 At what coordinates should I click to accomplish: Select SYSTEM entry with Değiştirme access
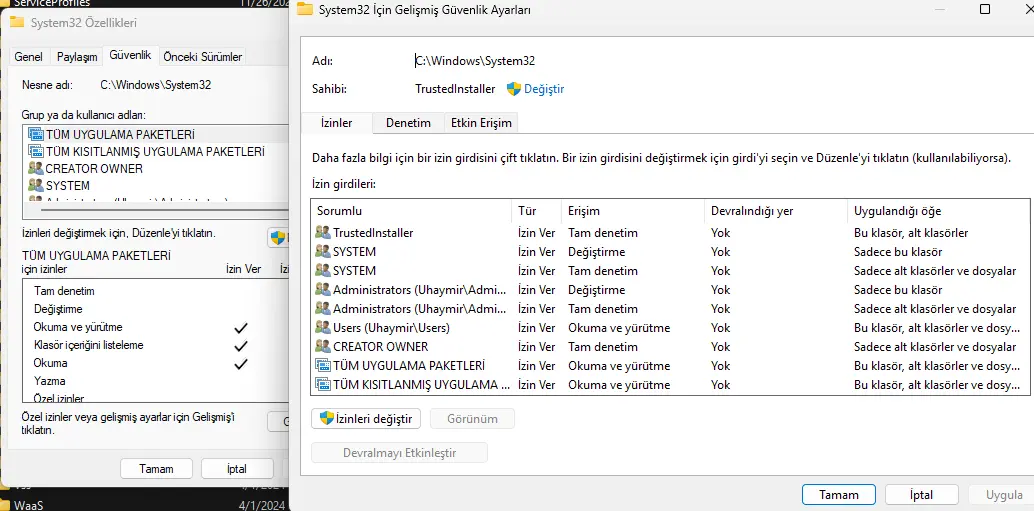(x=670, y=252)
